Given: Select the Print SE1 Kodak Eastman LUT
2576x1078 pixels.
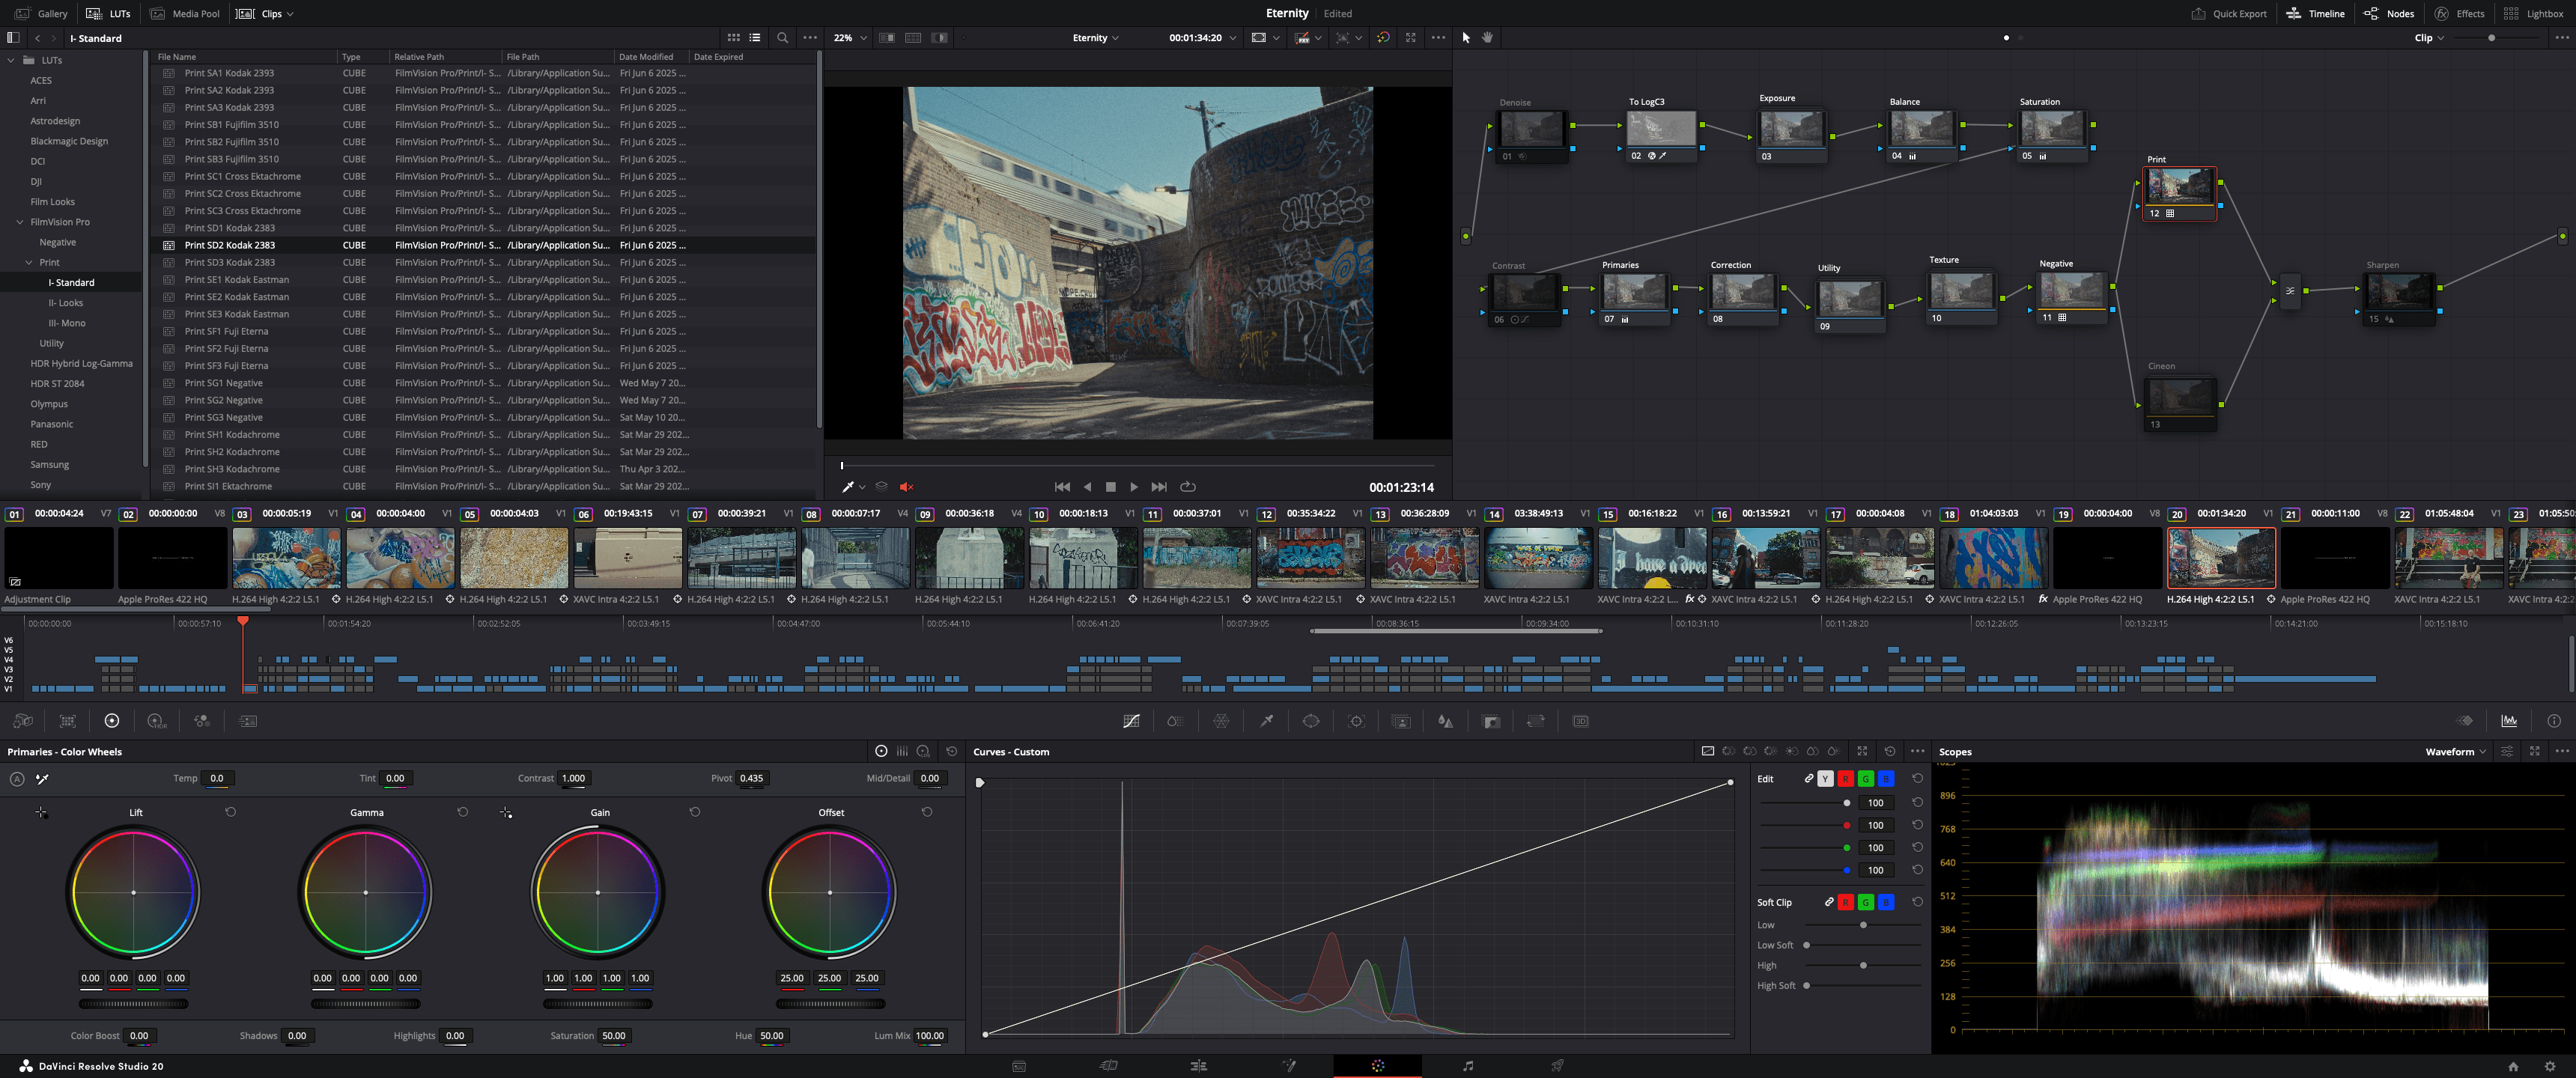Looking at the screenshot, I should [236, 280].
